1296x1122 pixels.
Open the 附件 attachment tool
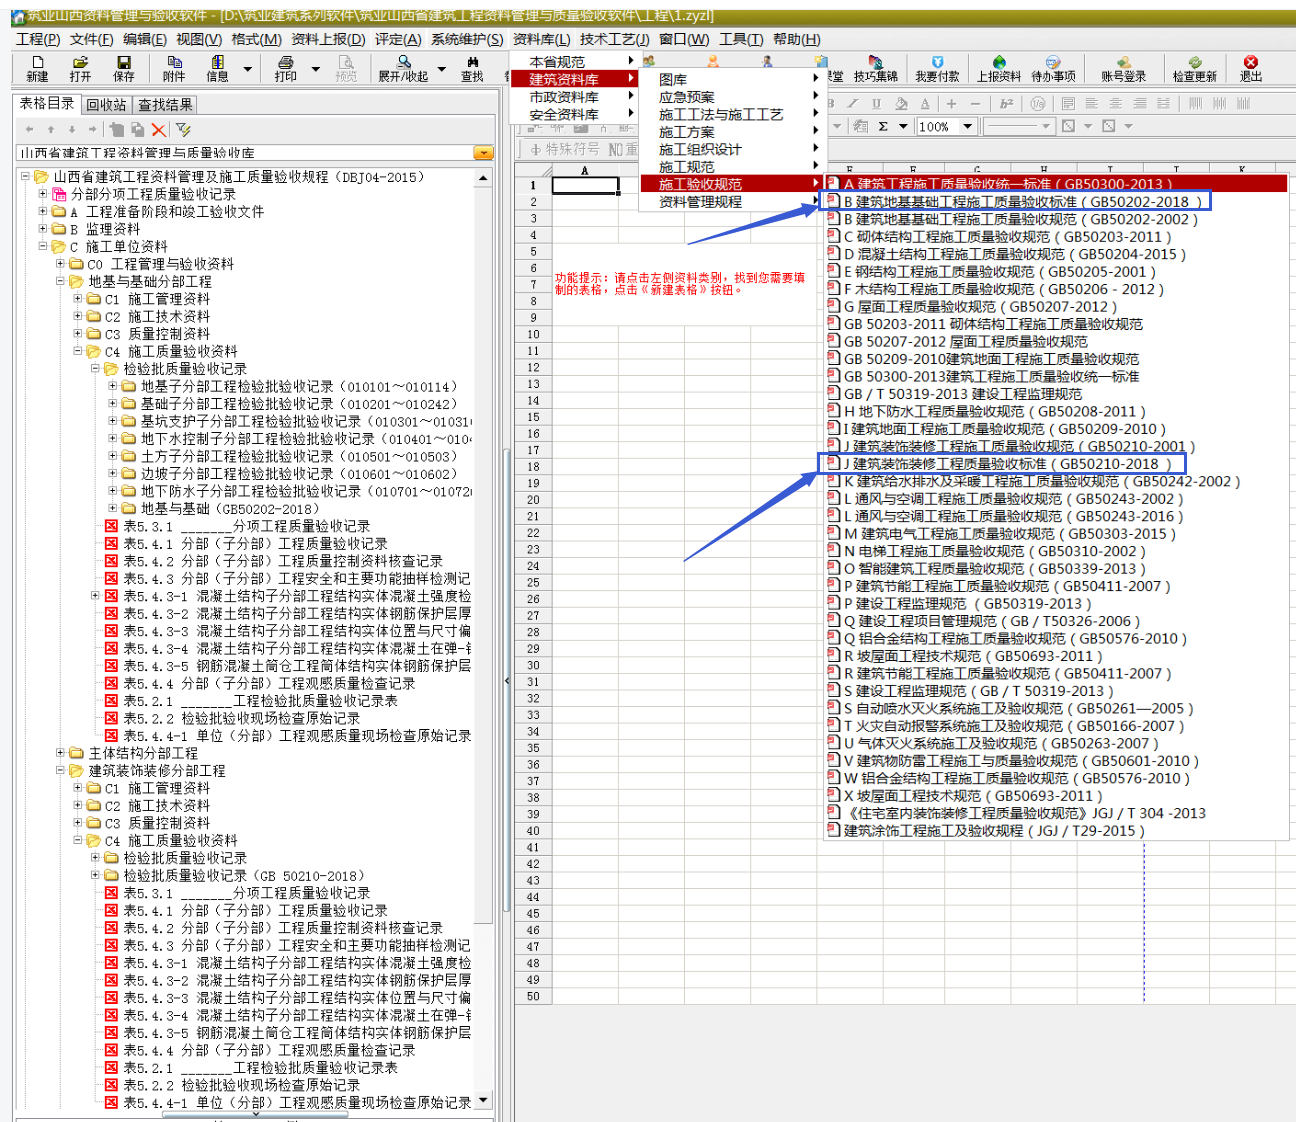point(174,68)
